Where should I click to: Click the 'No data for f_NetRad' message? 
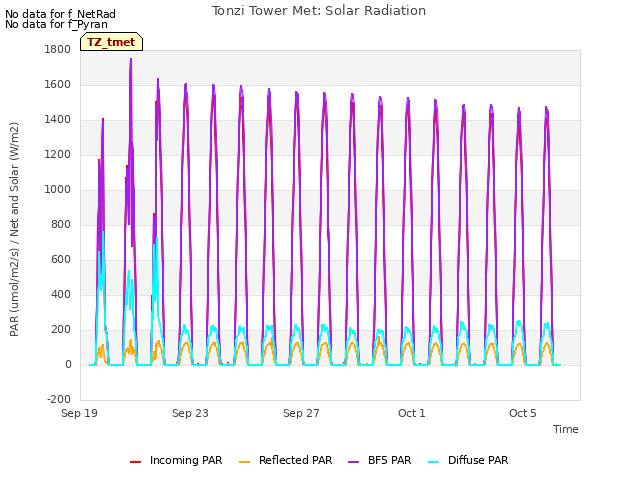click(60, 14)
